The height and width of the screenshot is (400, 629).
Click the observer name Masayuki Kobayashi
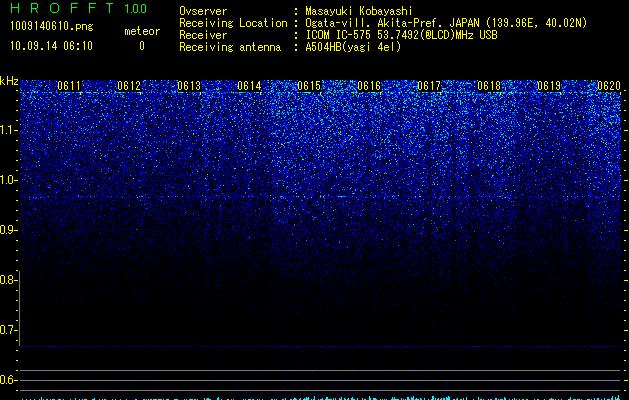point(359,11)
